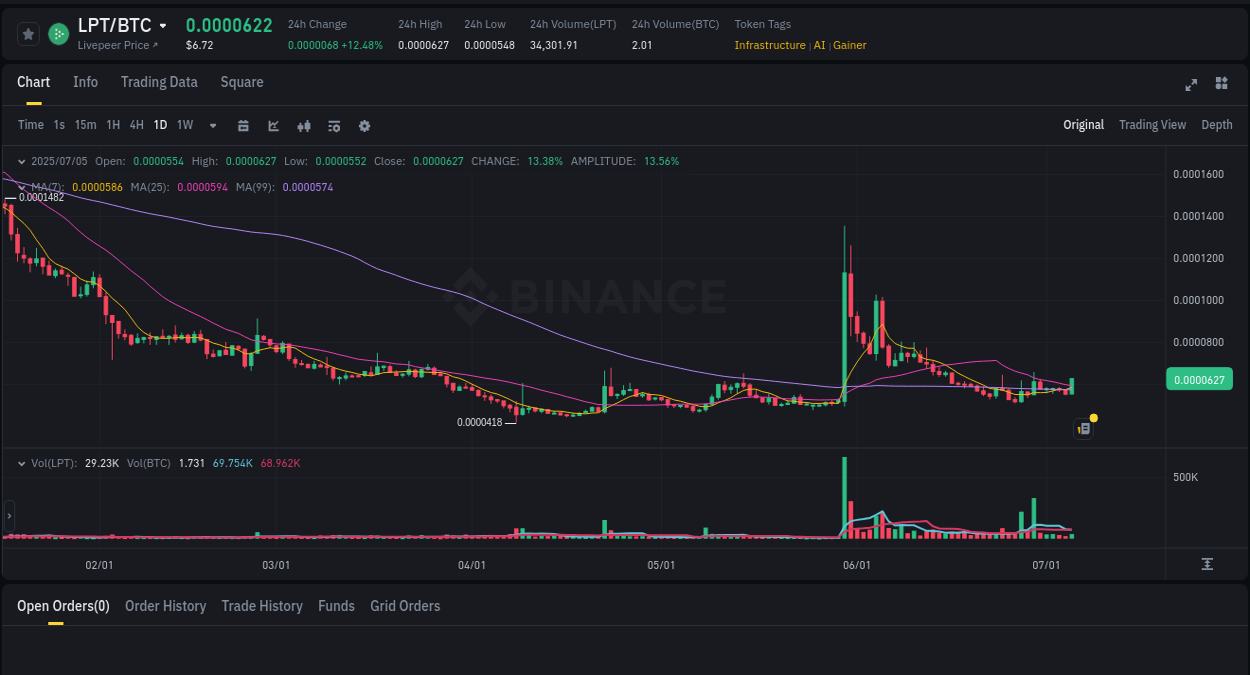This screenshot has width=1250, height=675.
Task: Open the chart display options icon
Action: coord(334,125)
